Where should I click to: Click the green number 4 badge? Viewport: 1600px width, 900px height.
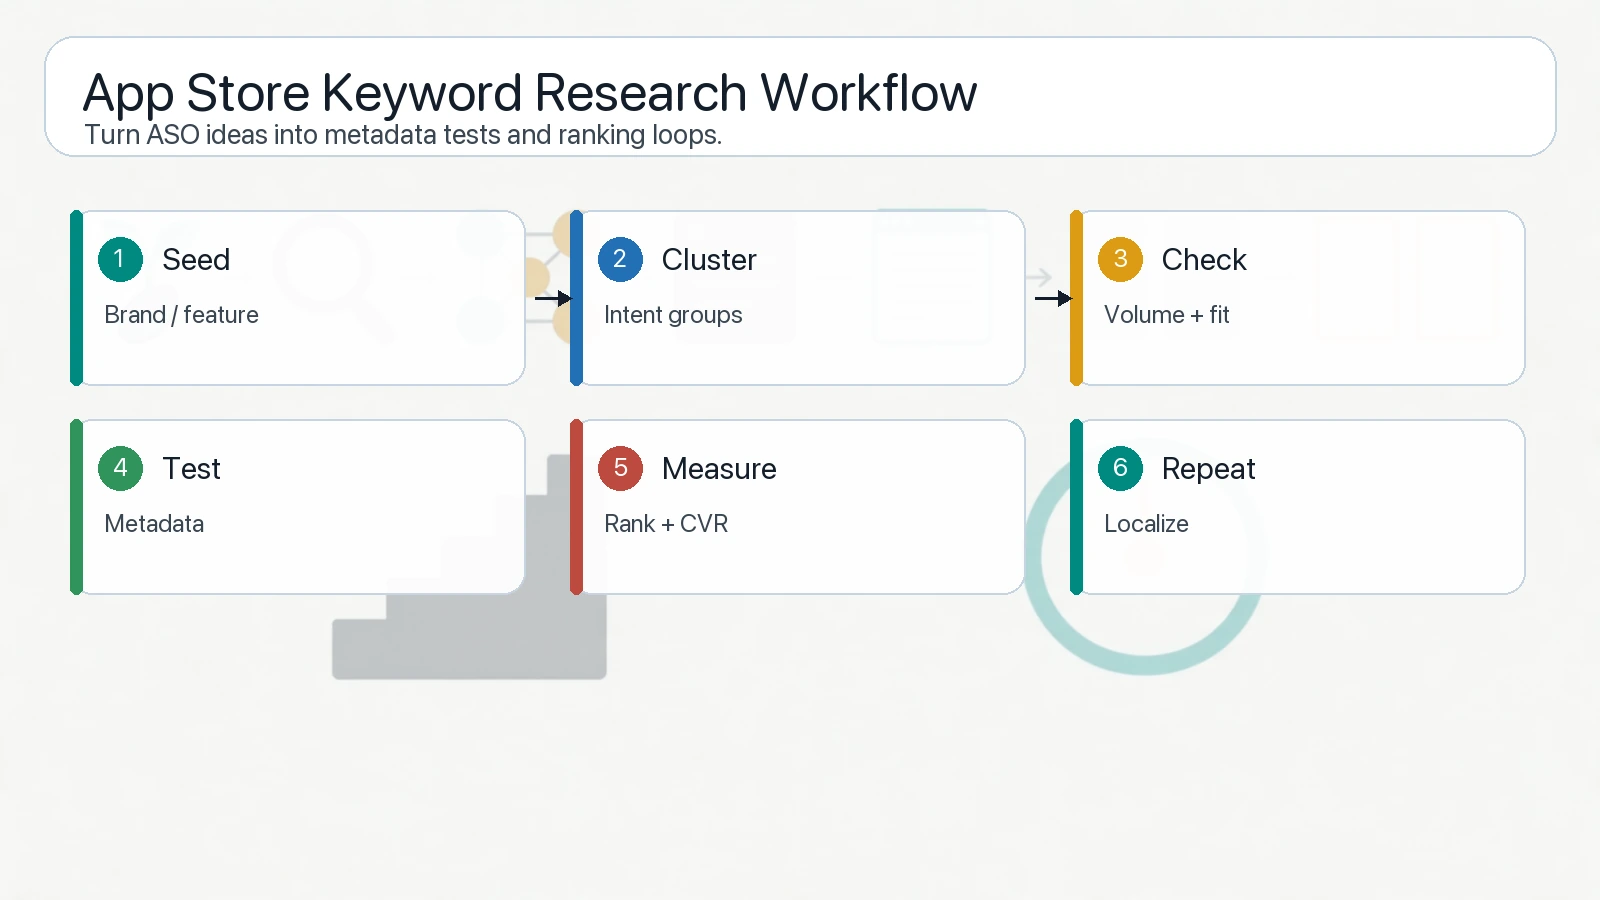coord(120,468)
